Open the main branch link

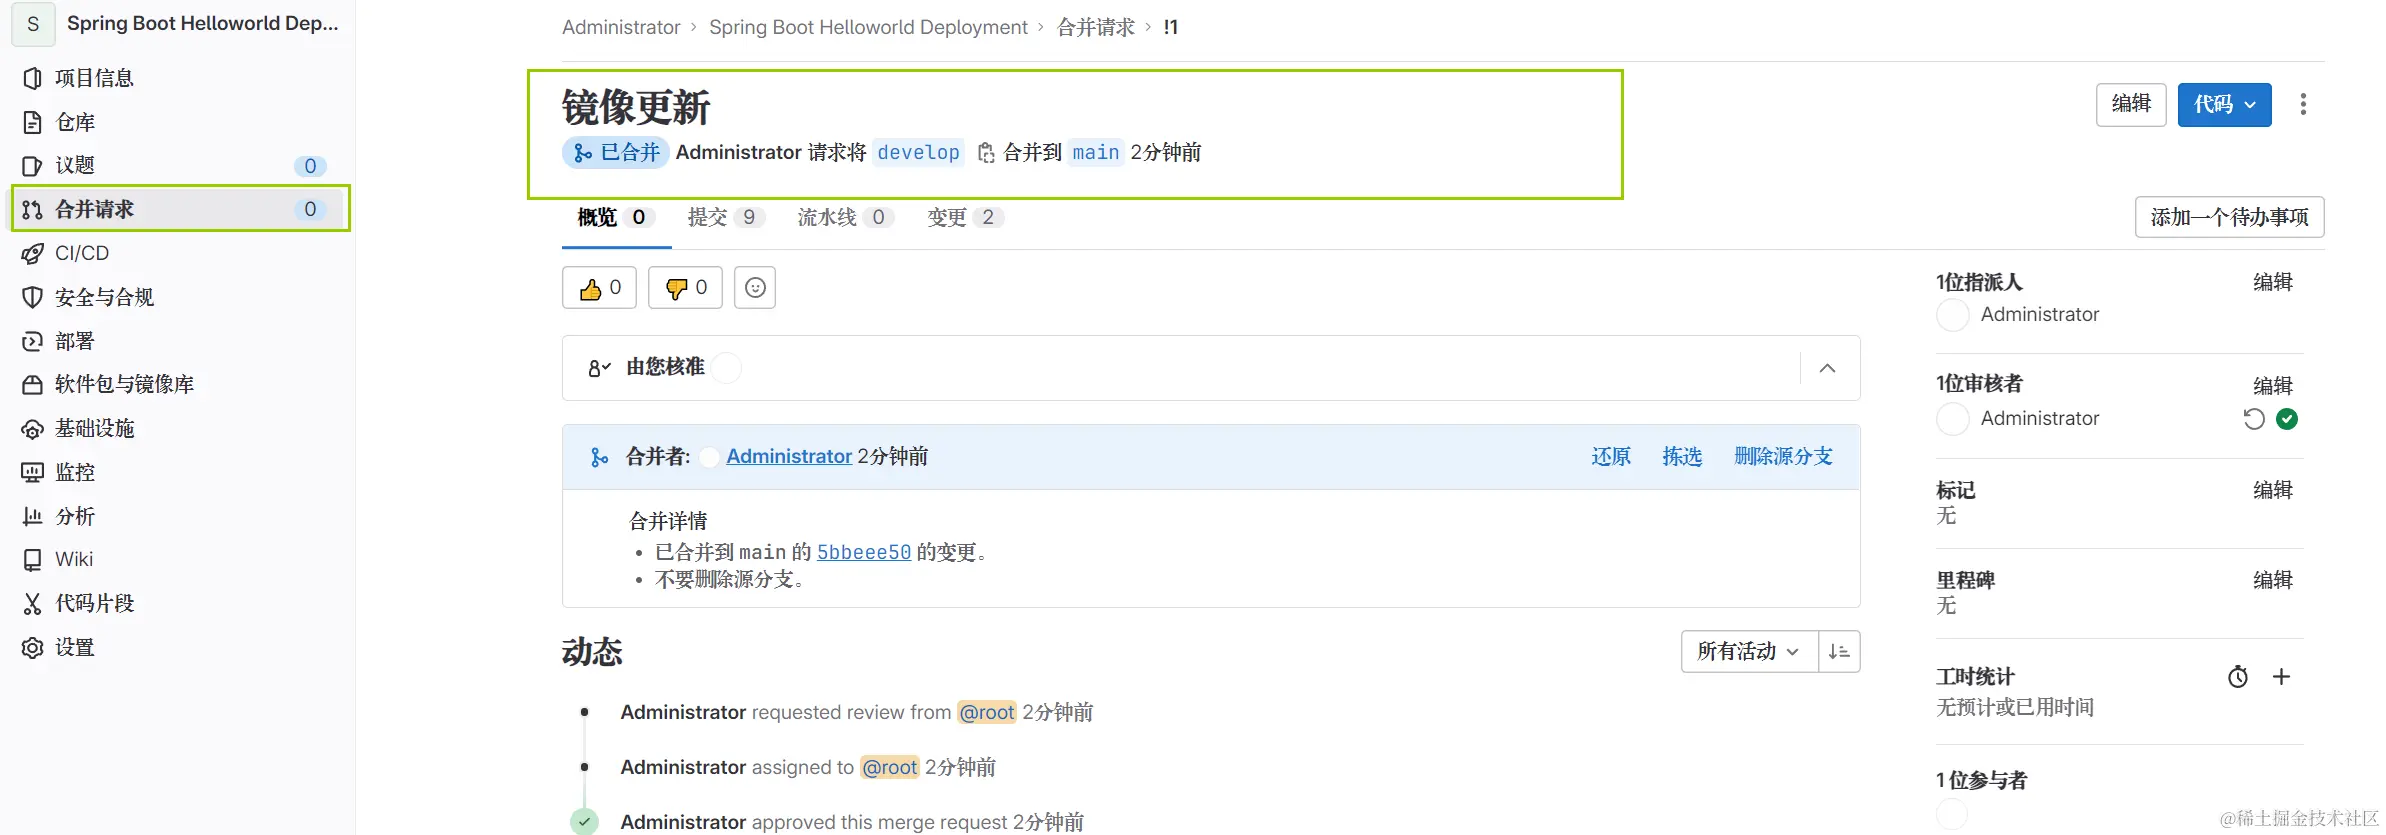tap(1096, 152)
